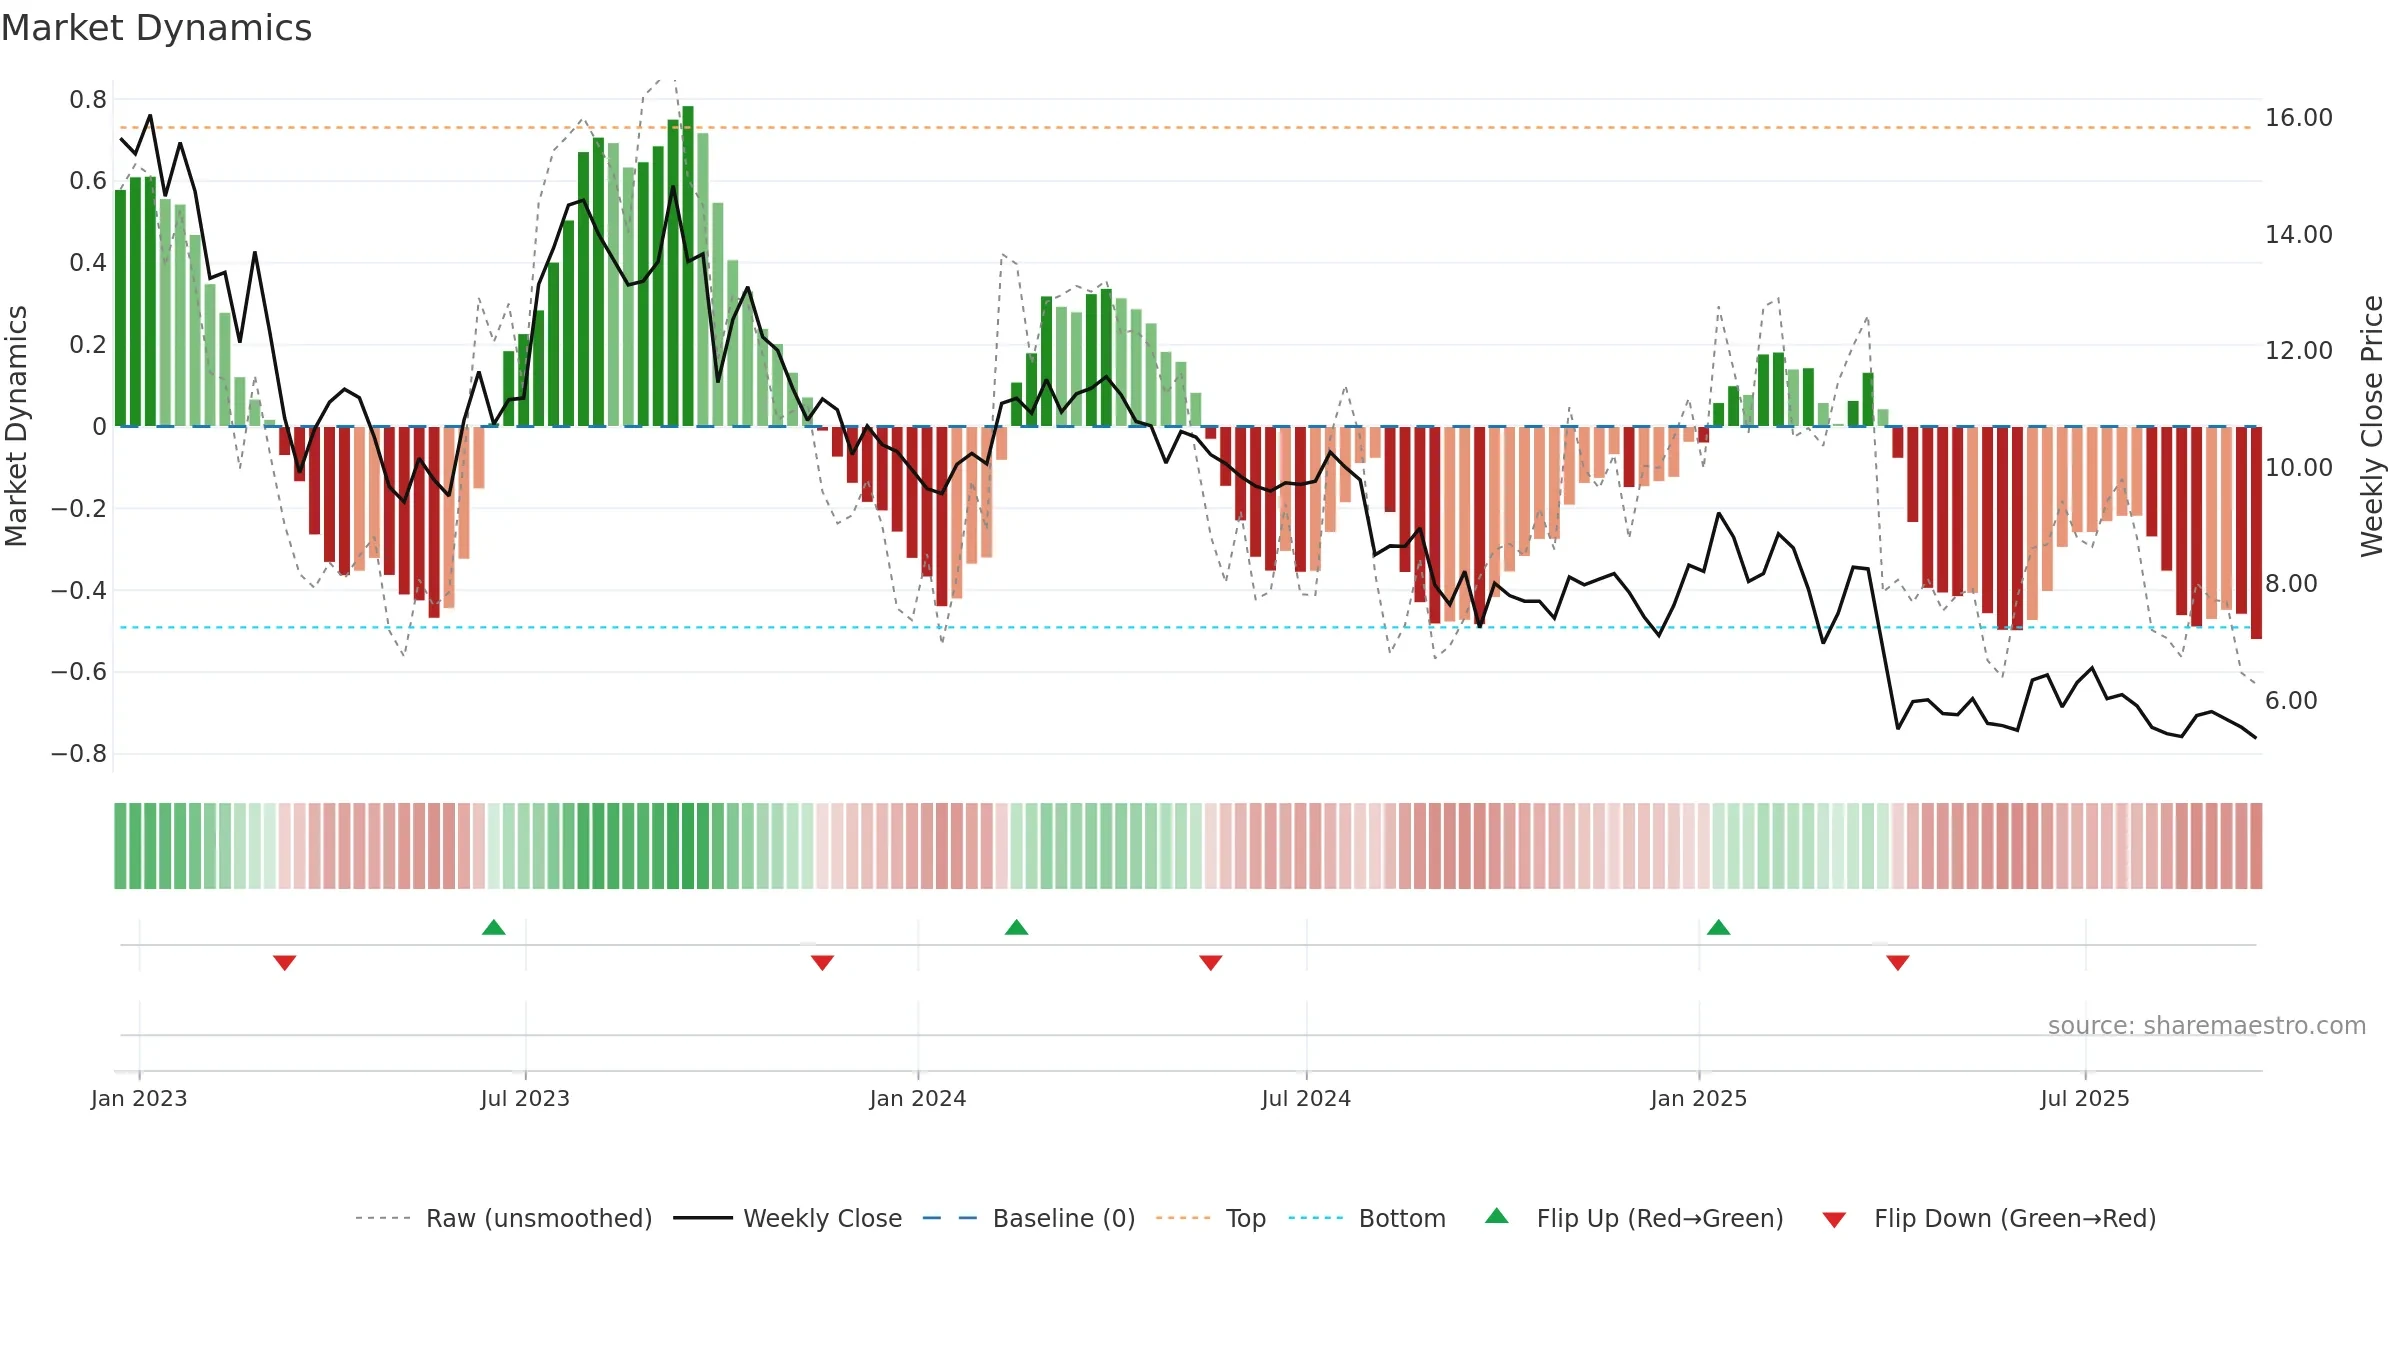Click the Jul 2023 x-axis label
Image resolution: width=2400 pixels, height=1350 pixels.
coord(525,1098)
